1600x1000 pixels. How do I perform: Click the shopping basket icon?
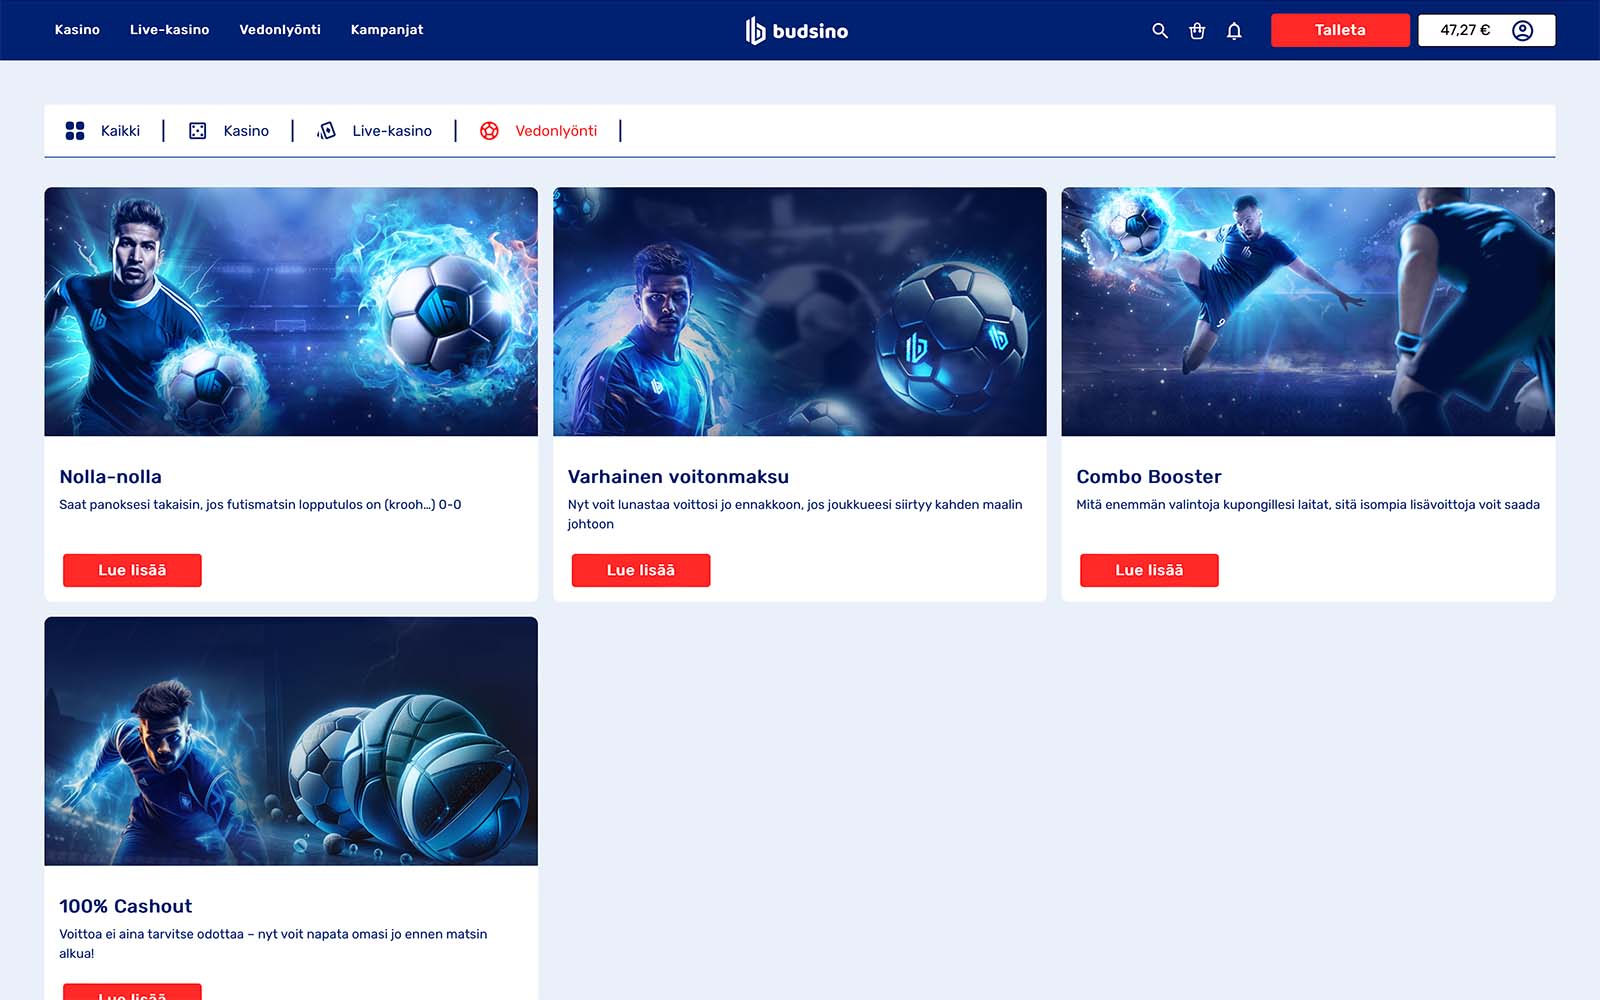(1196, 31)
